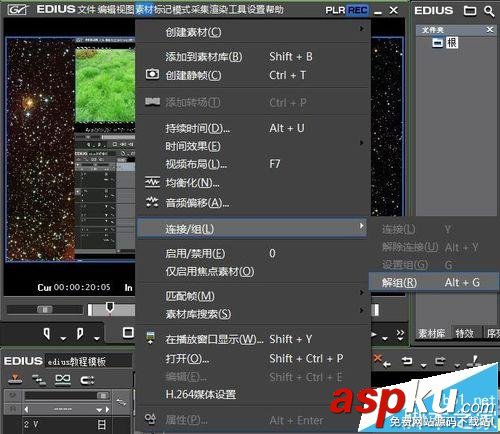Switch to REC recorder mode
The width and height of the screenshot is (500, 434).
pyautogui.click(x=357, y=10)
